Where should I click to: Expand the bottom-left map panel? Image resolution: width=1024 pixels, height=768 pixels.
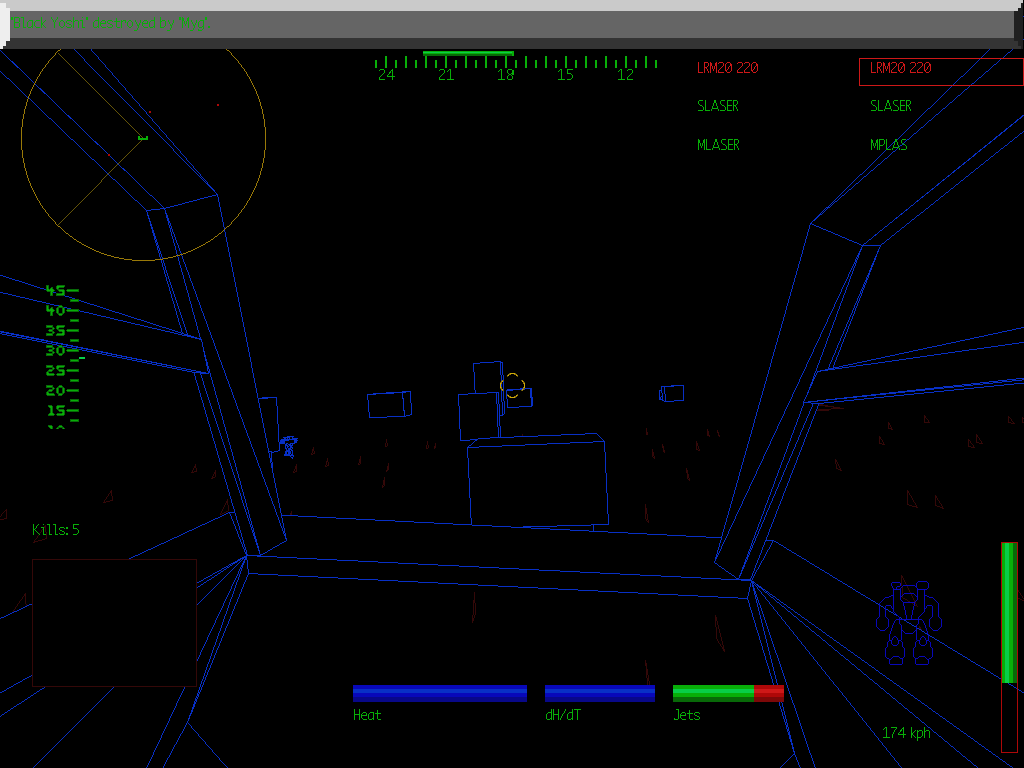point(114,620)
